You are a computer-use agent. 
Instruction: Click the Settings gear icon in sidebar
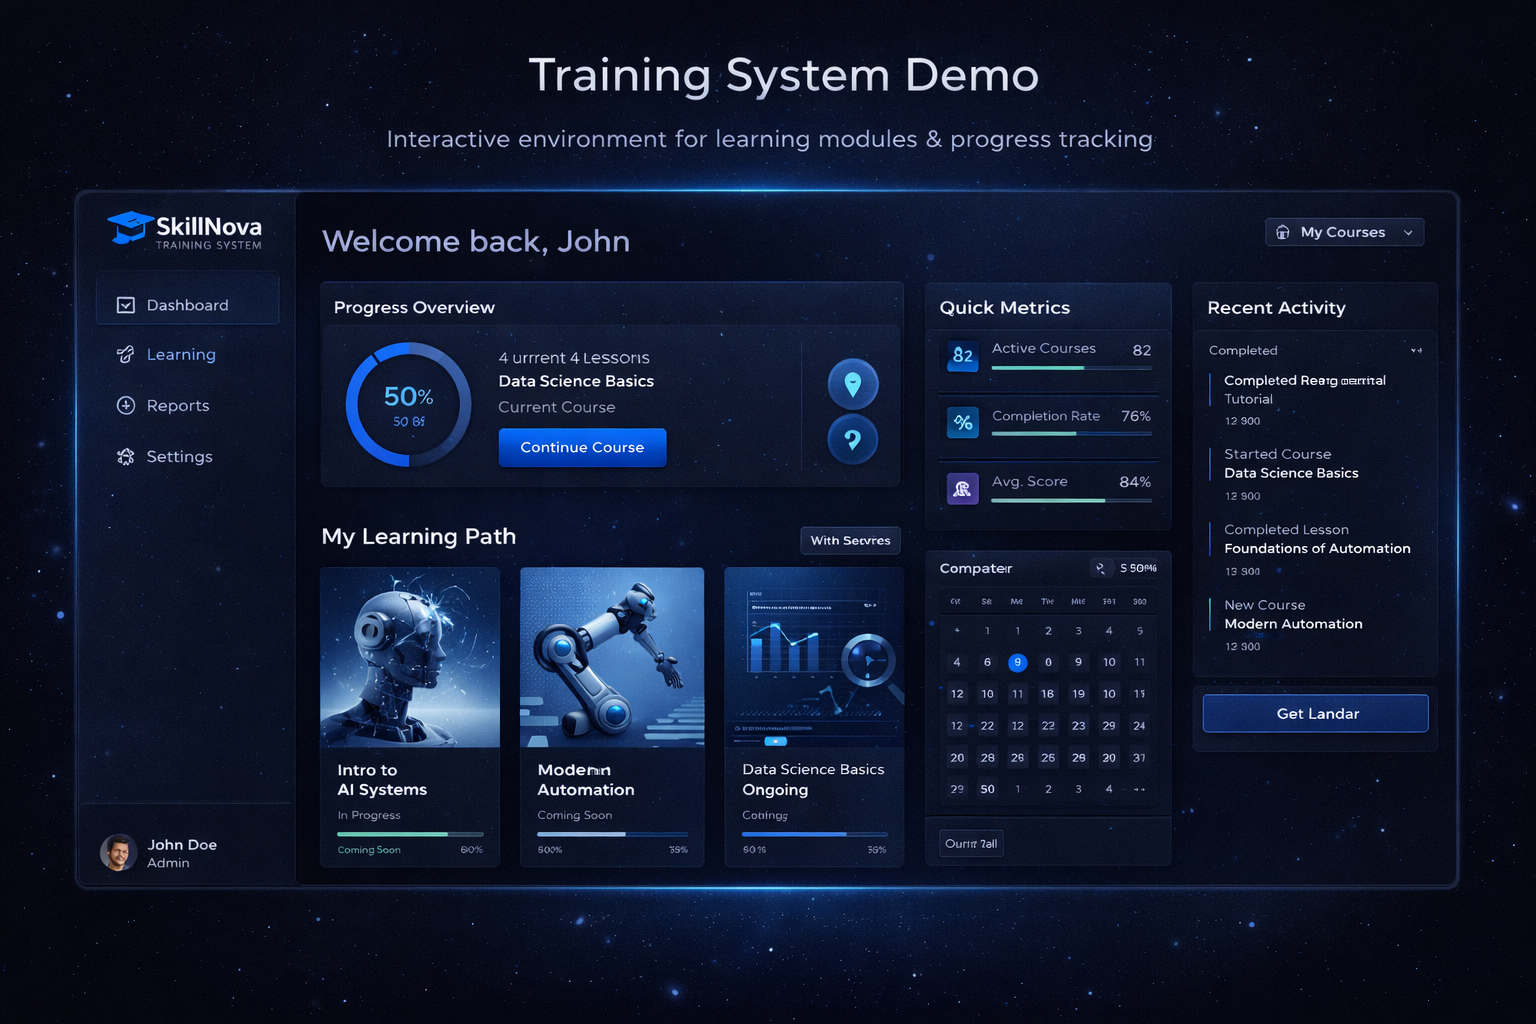click(126, 456)
